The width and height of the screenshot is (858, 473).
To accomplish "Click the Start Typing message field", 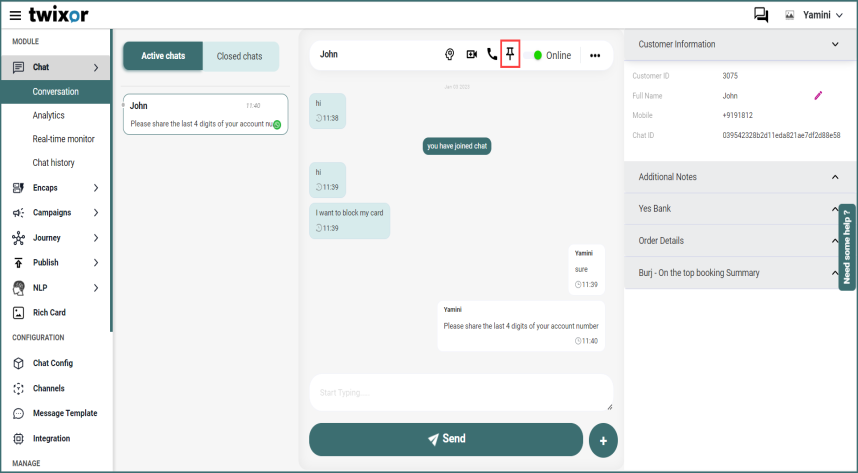I will tap(460, 392).
